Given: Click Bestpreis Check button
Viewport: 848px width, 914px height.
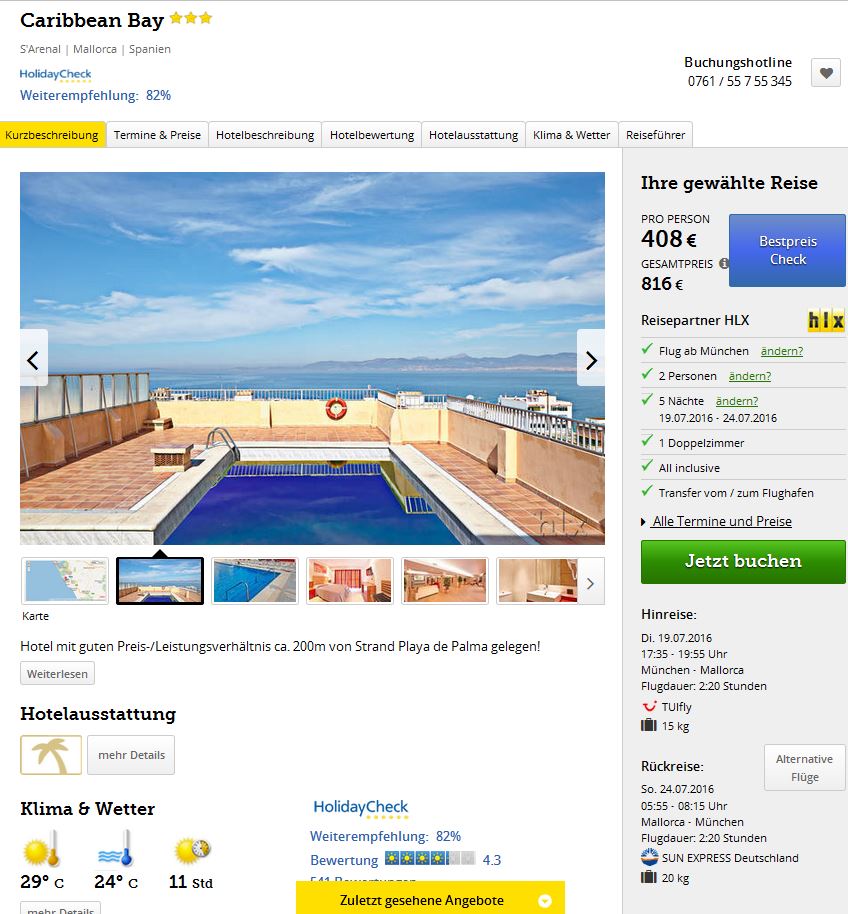Looking at the screenshot, I should [787, 250].
